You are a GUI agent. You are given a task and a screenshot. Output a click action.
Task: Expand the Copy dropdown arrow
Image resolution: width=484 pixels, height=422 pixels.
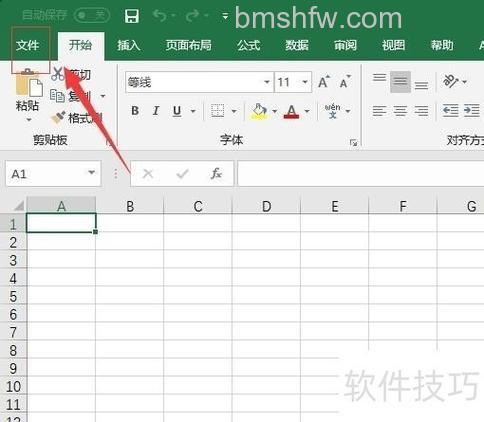(103, 96)
